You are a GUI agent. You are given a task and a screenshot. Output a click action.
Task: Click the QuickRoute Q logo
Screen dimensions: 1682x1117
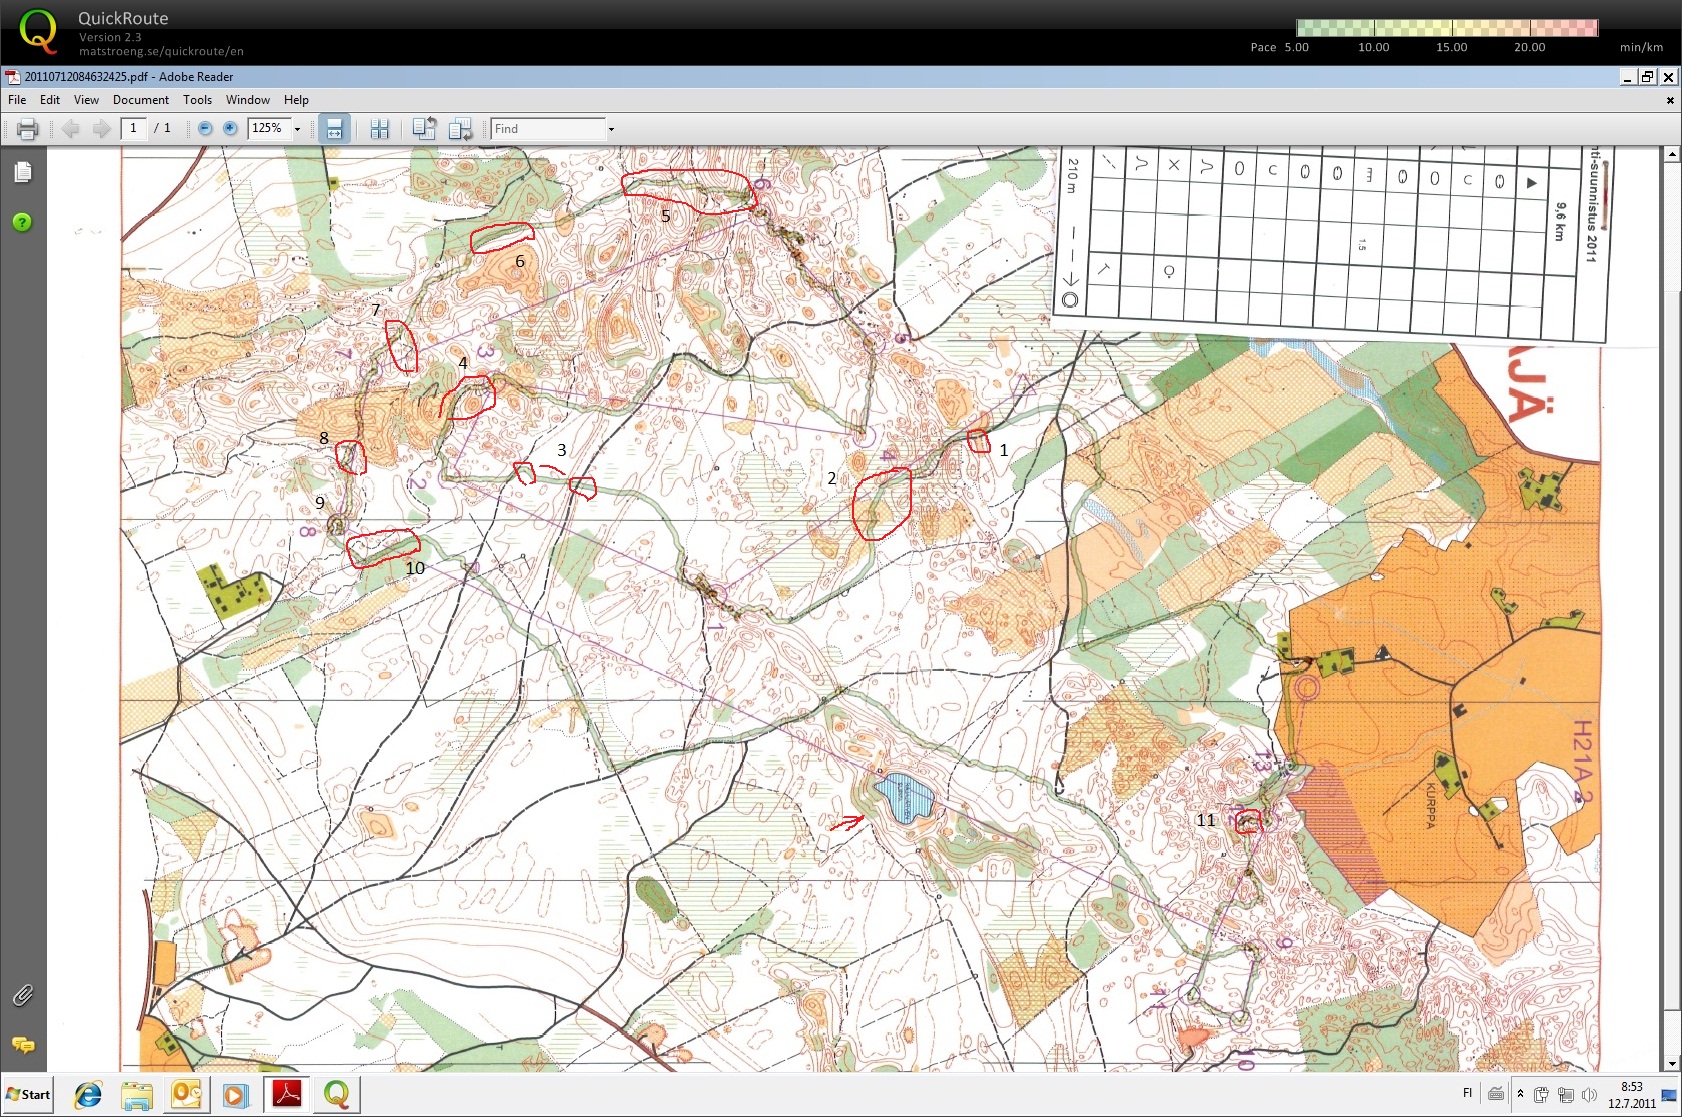tap(38, 31)
